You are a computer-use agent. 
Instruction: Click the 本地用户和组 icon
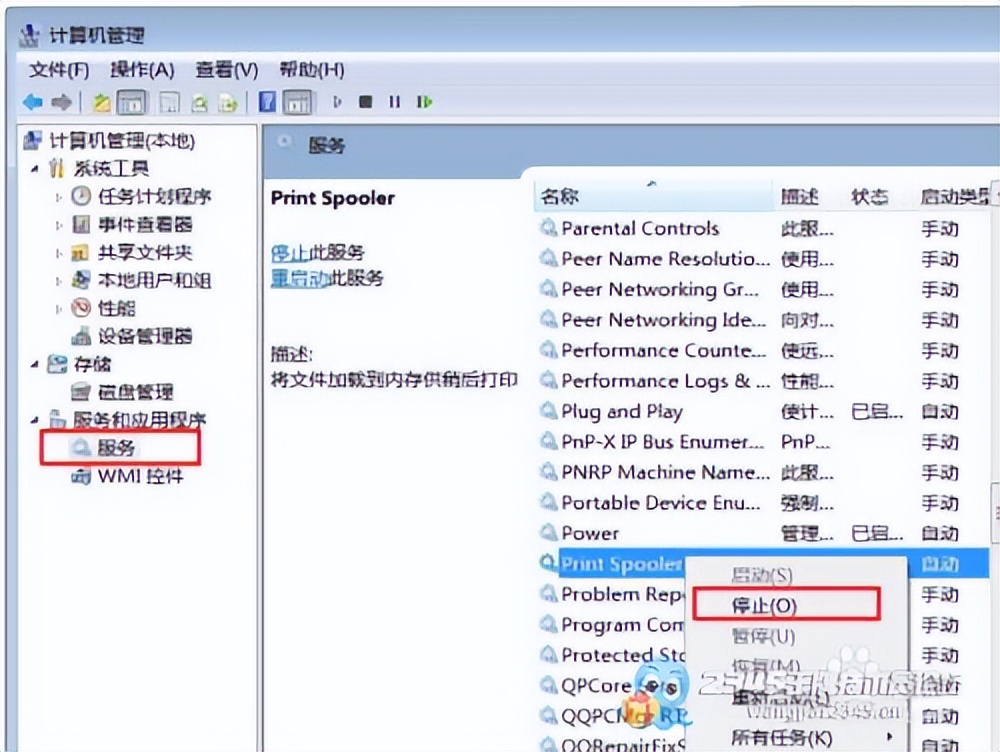click(80, 280)
